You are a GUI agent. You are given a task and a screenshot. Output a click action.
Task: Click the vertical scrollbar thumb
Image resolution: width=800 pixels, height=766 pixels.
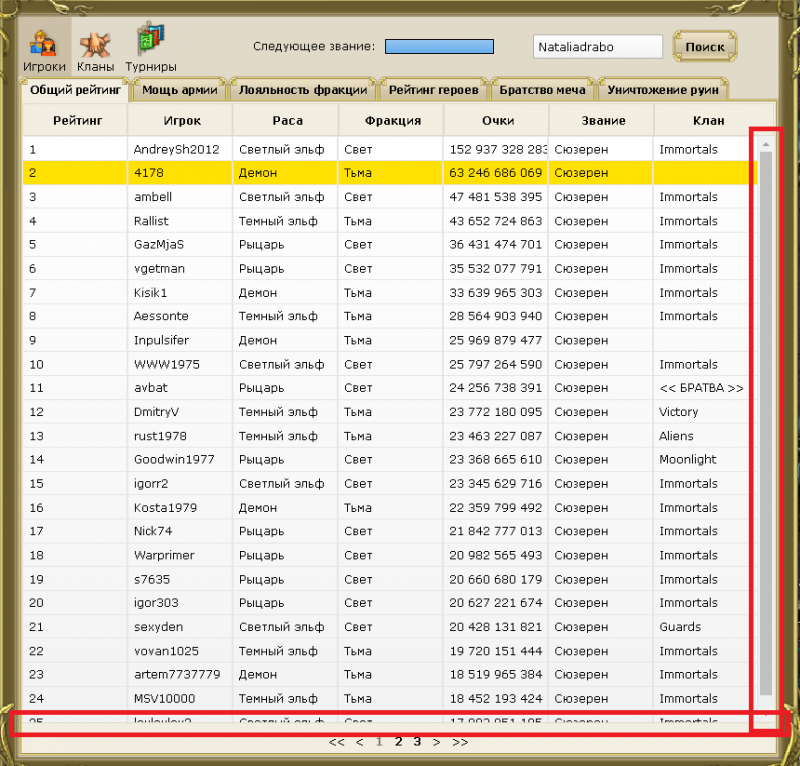pos(766,420)
